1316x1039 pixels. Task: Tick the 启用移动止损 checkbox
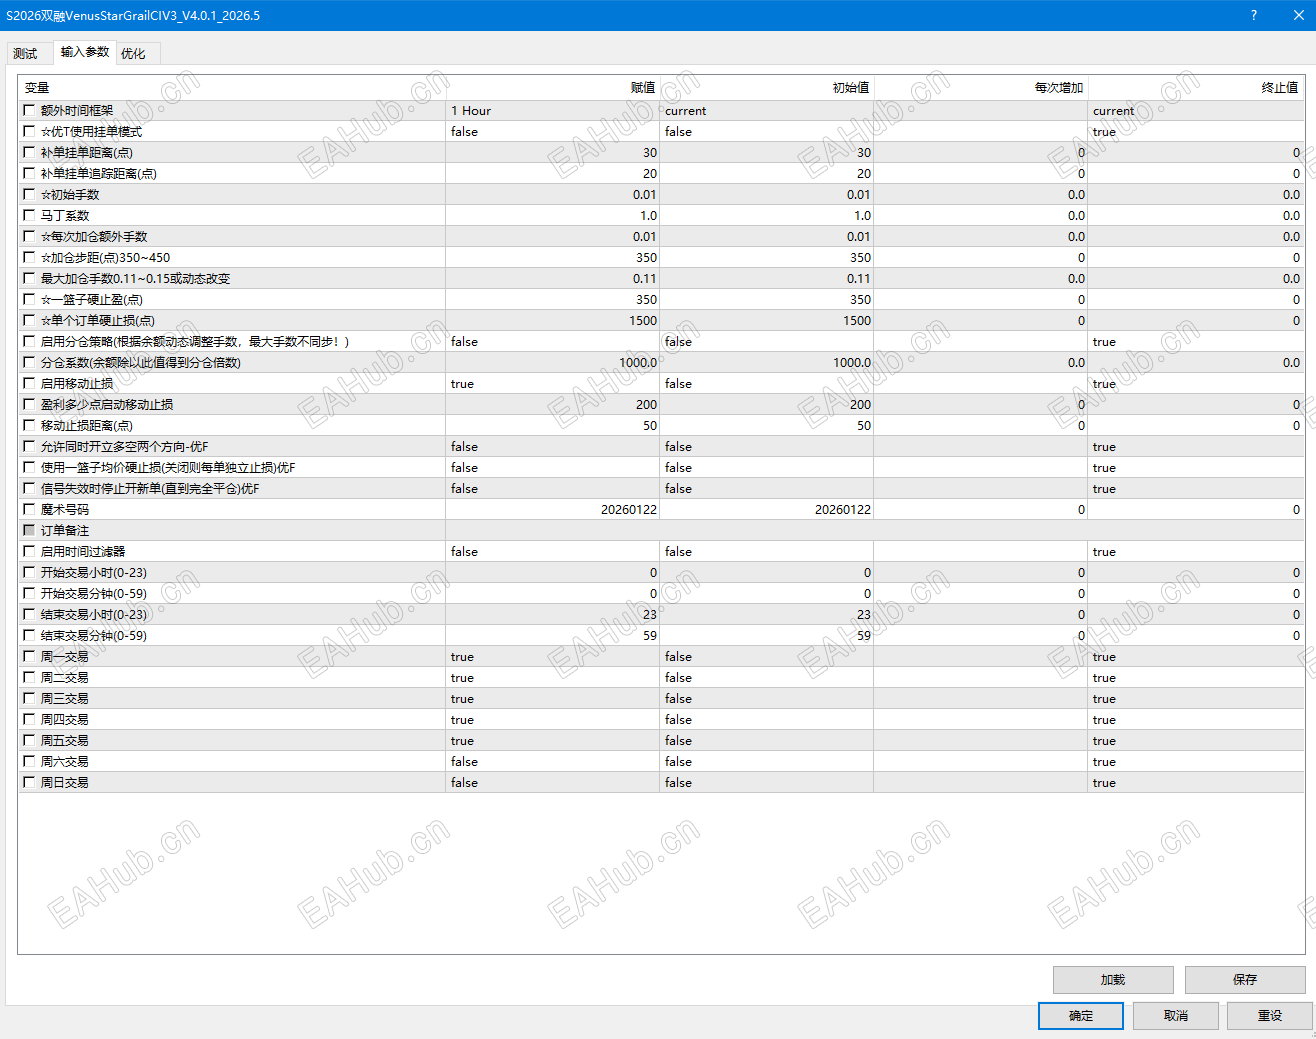tap(29, 383)
